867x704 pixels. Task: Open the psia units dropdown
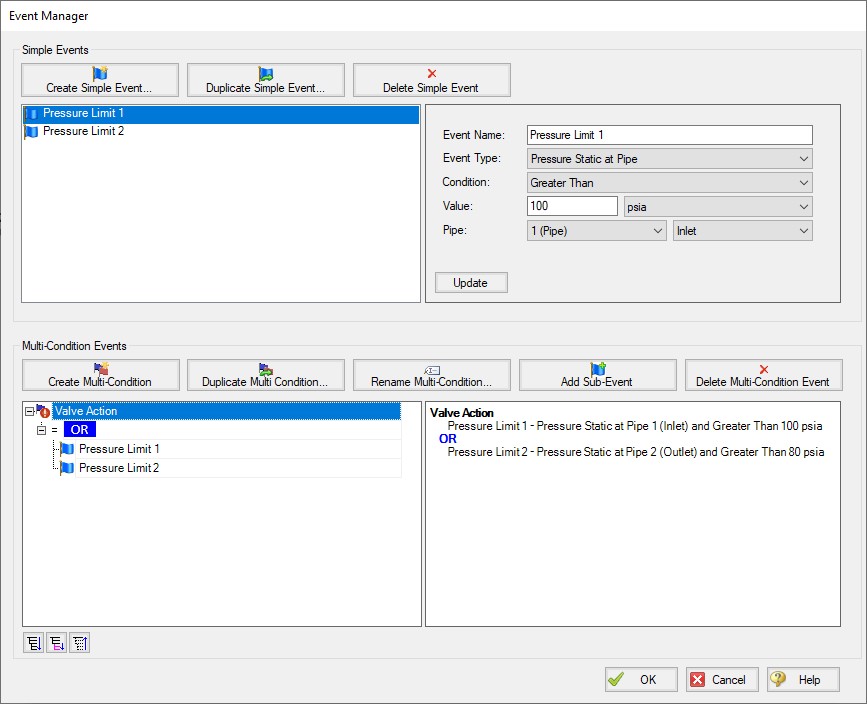pyautogui.click(x=718, y=207)
